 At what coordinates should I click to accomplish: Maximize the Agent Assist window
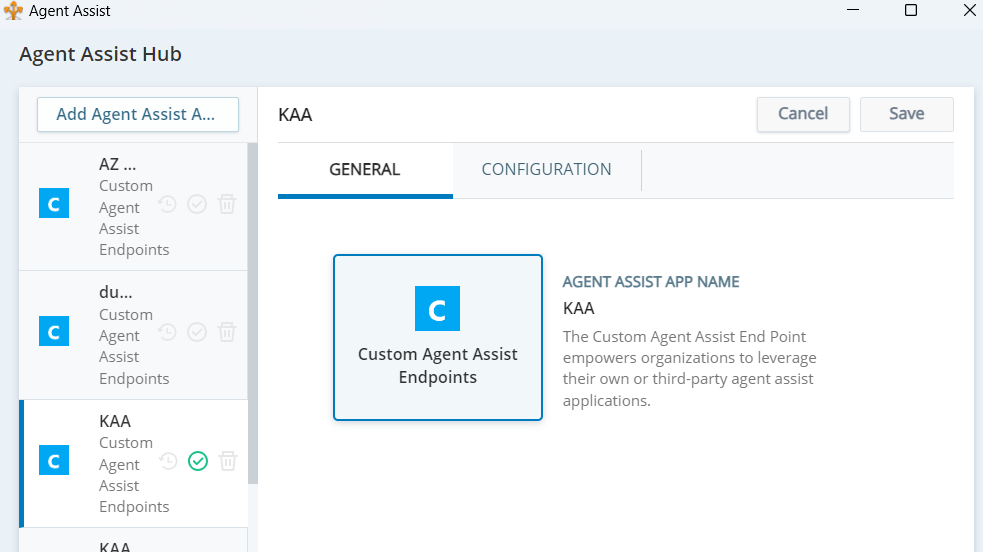(x=910, y=11)
